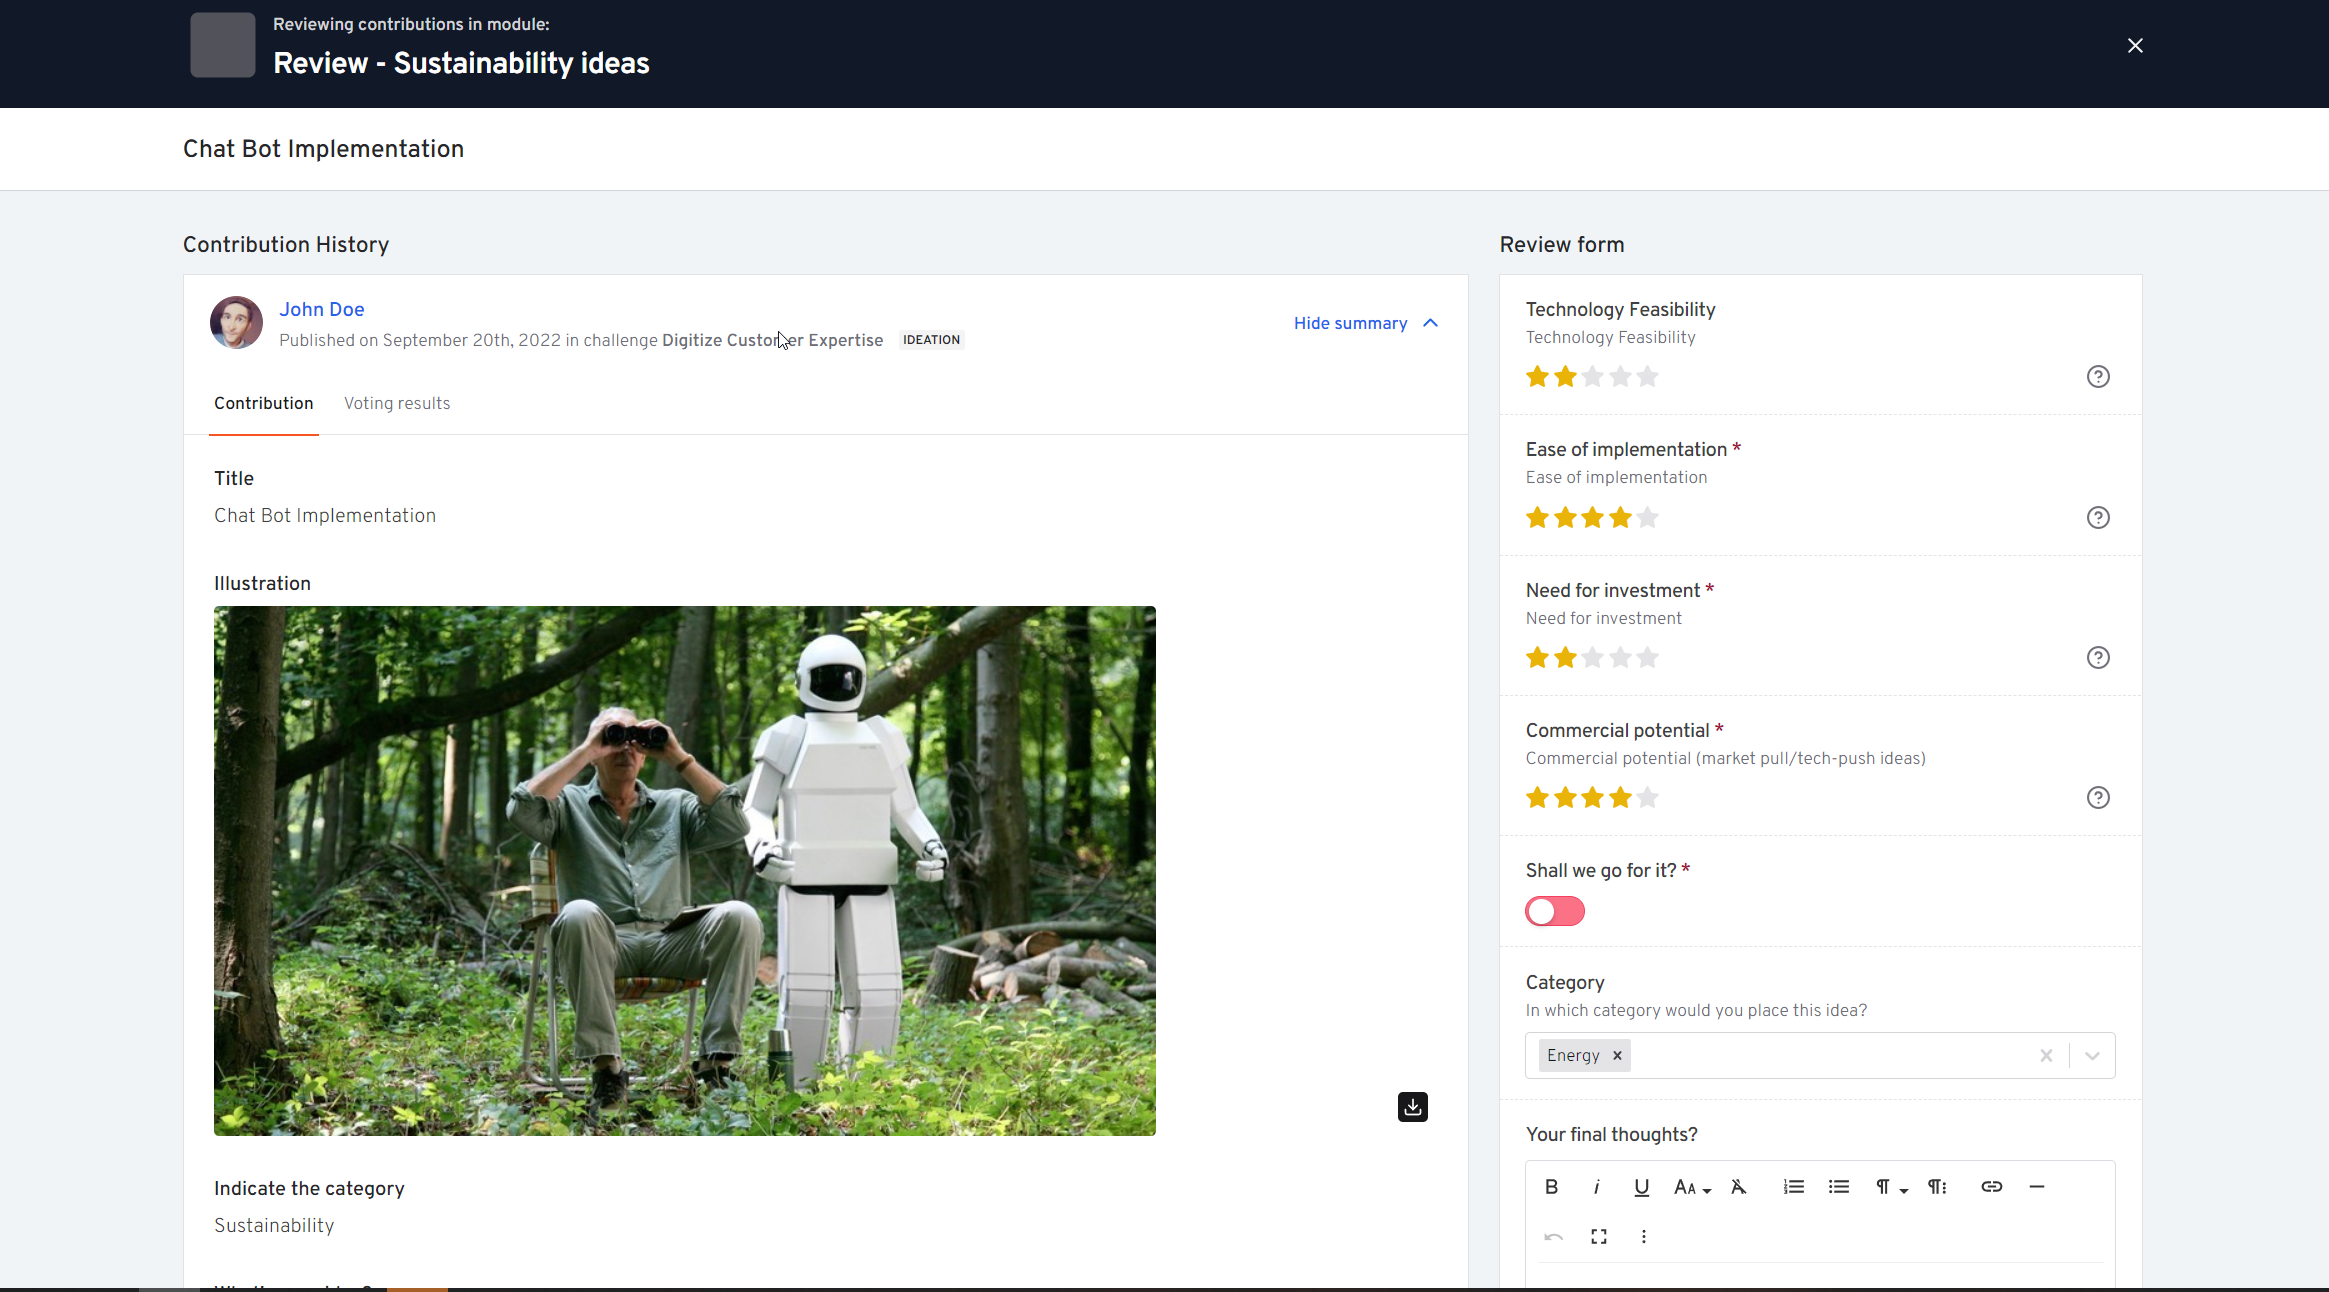Download the illustration image

coord(1412,1107)
